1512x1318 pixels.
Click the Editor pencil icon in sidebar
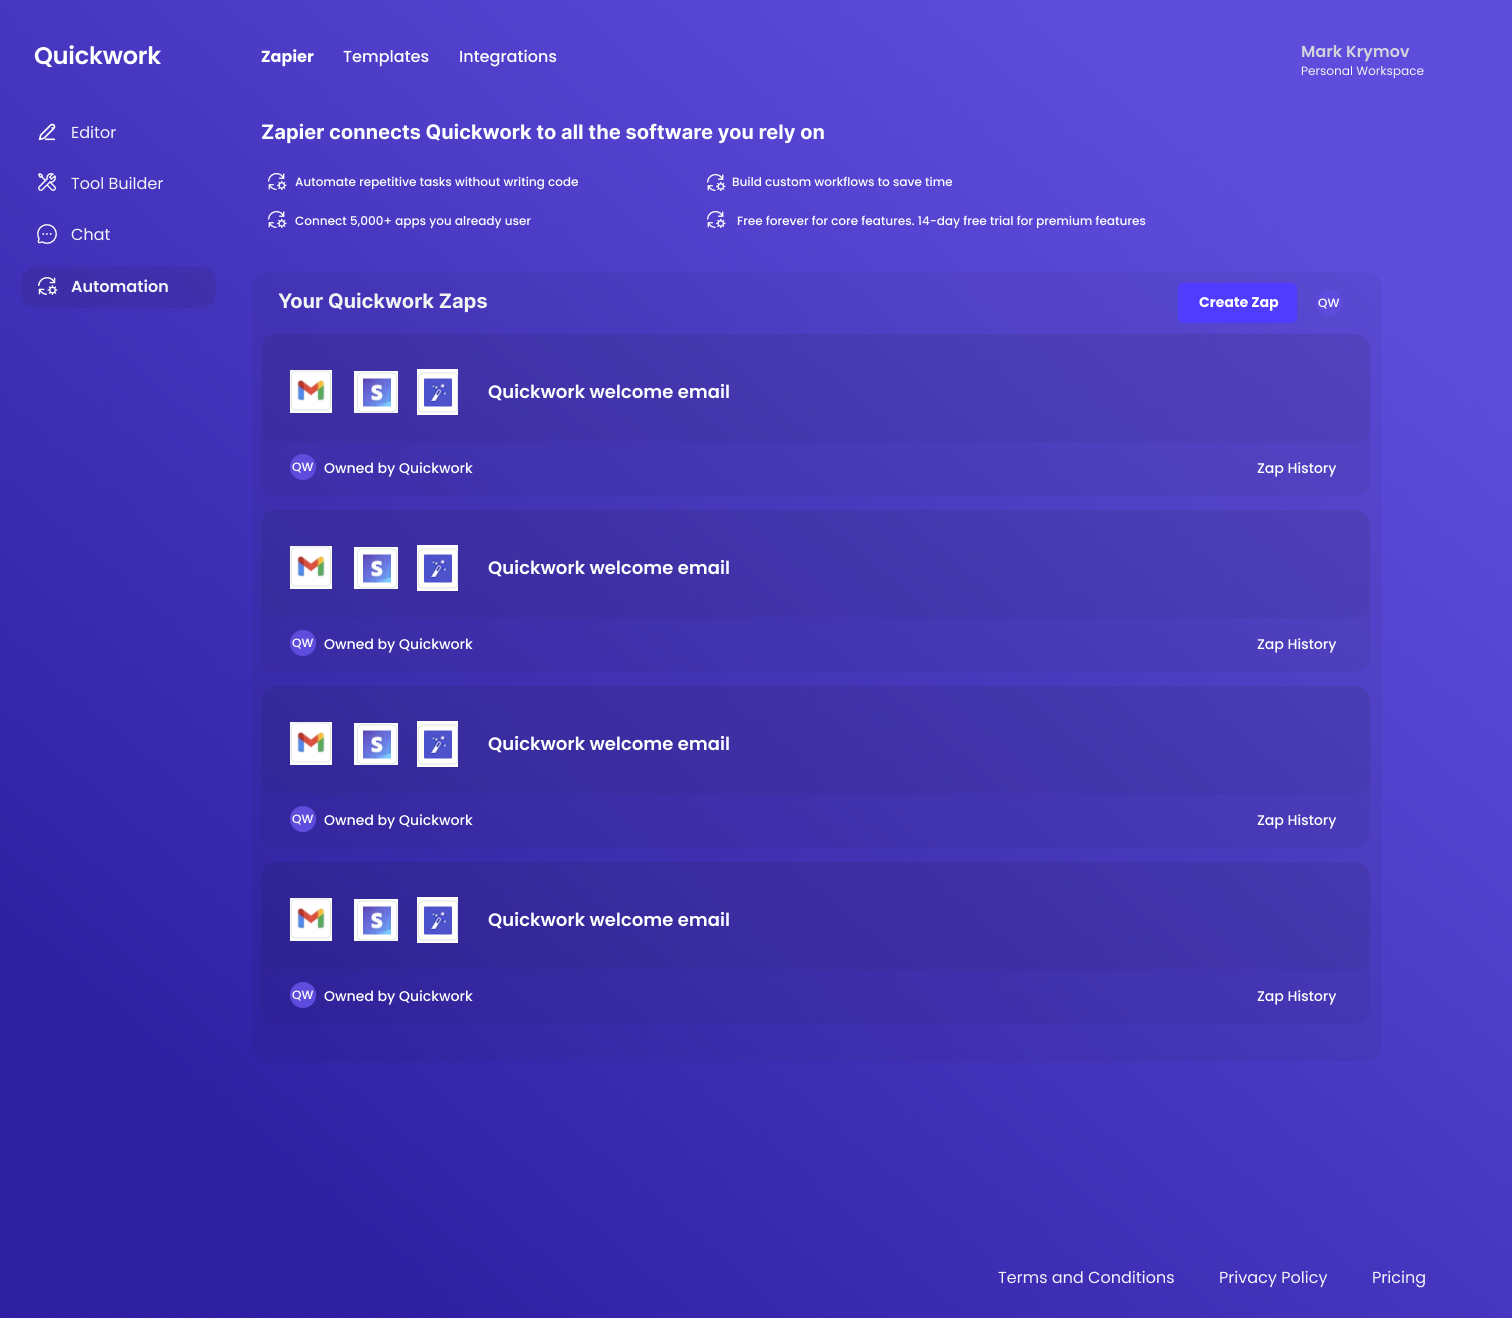point(47,132)
